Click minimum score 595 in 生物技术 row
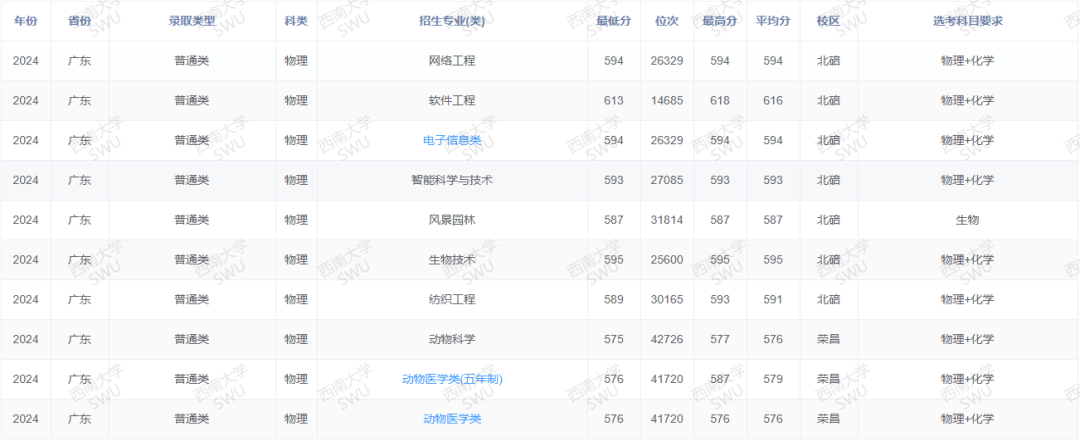This screenshot has width=1080, height=441. (614, 260)
